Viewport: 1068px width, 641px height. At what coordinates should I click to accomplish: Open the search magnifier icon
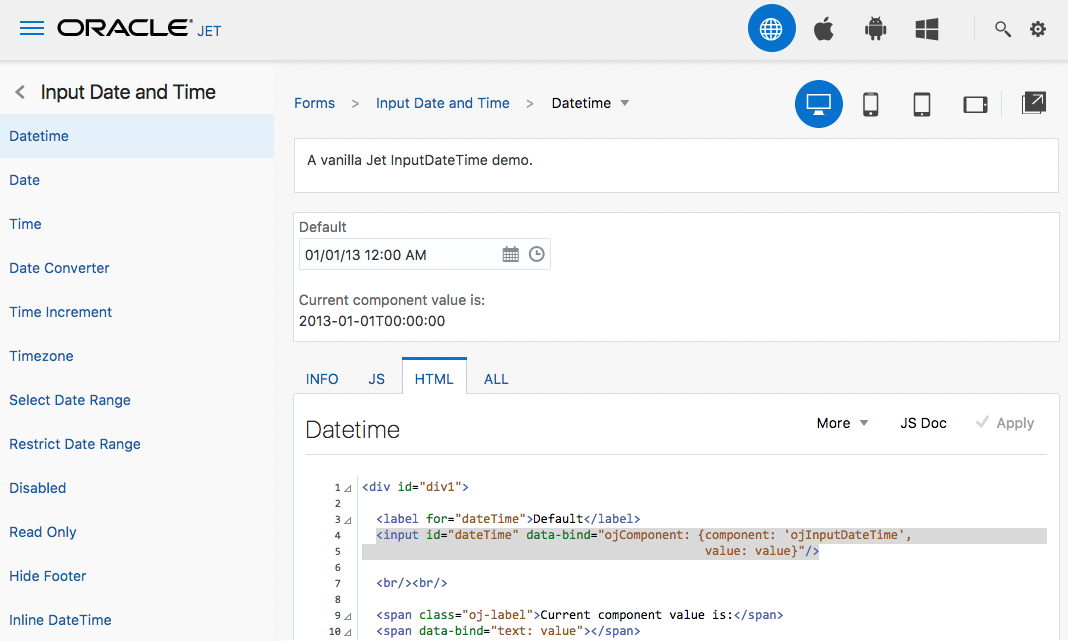(x=1002, y=29)
